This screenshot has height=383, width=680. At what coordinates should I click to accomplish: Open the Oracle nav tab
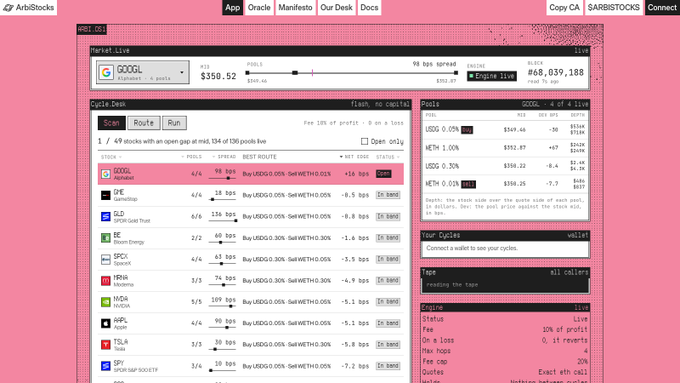click(x=259, y=7)
